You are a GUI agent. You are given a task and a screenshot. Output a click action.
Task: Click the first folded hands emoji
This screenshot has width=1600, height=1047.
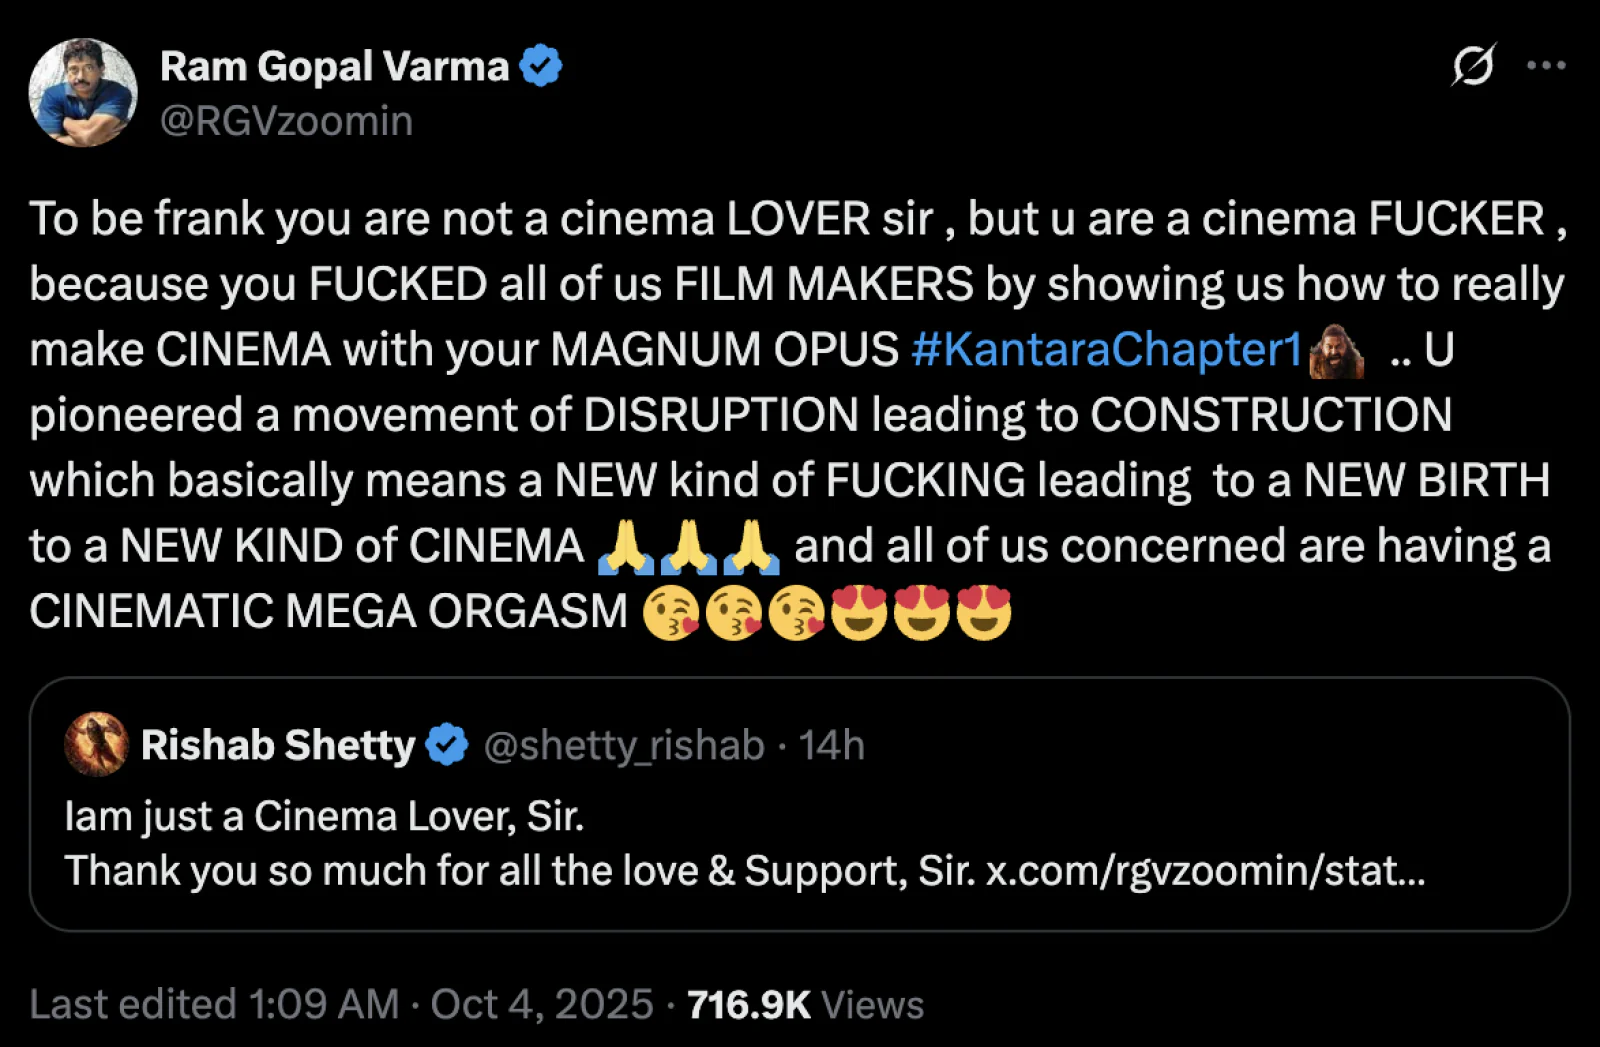tap(625, 548)
